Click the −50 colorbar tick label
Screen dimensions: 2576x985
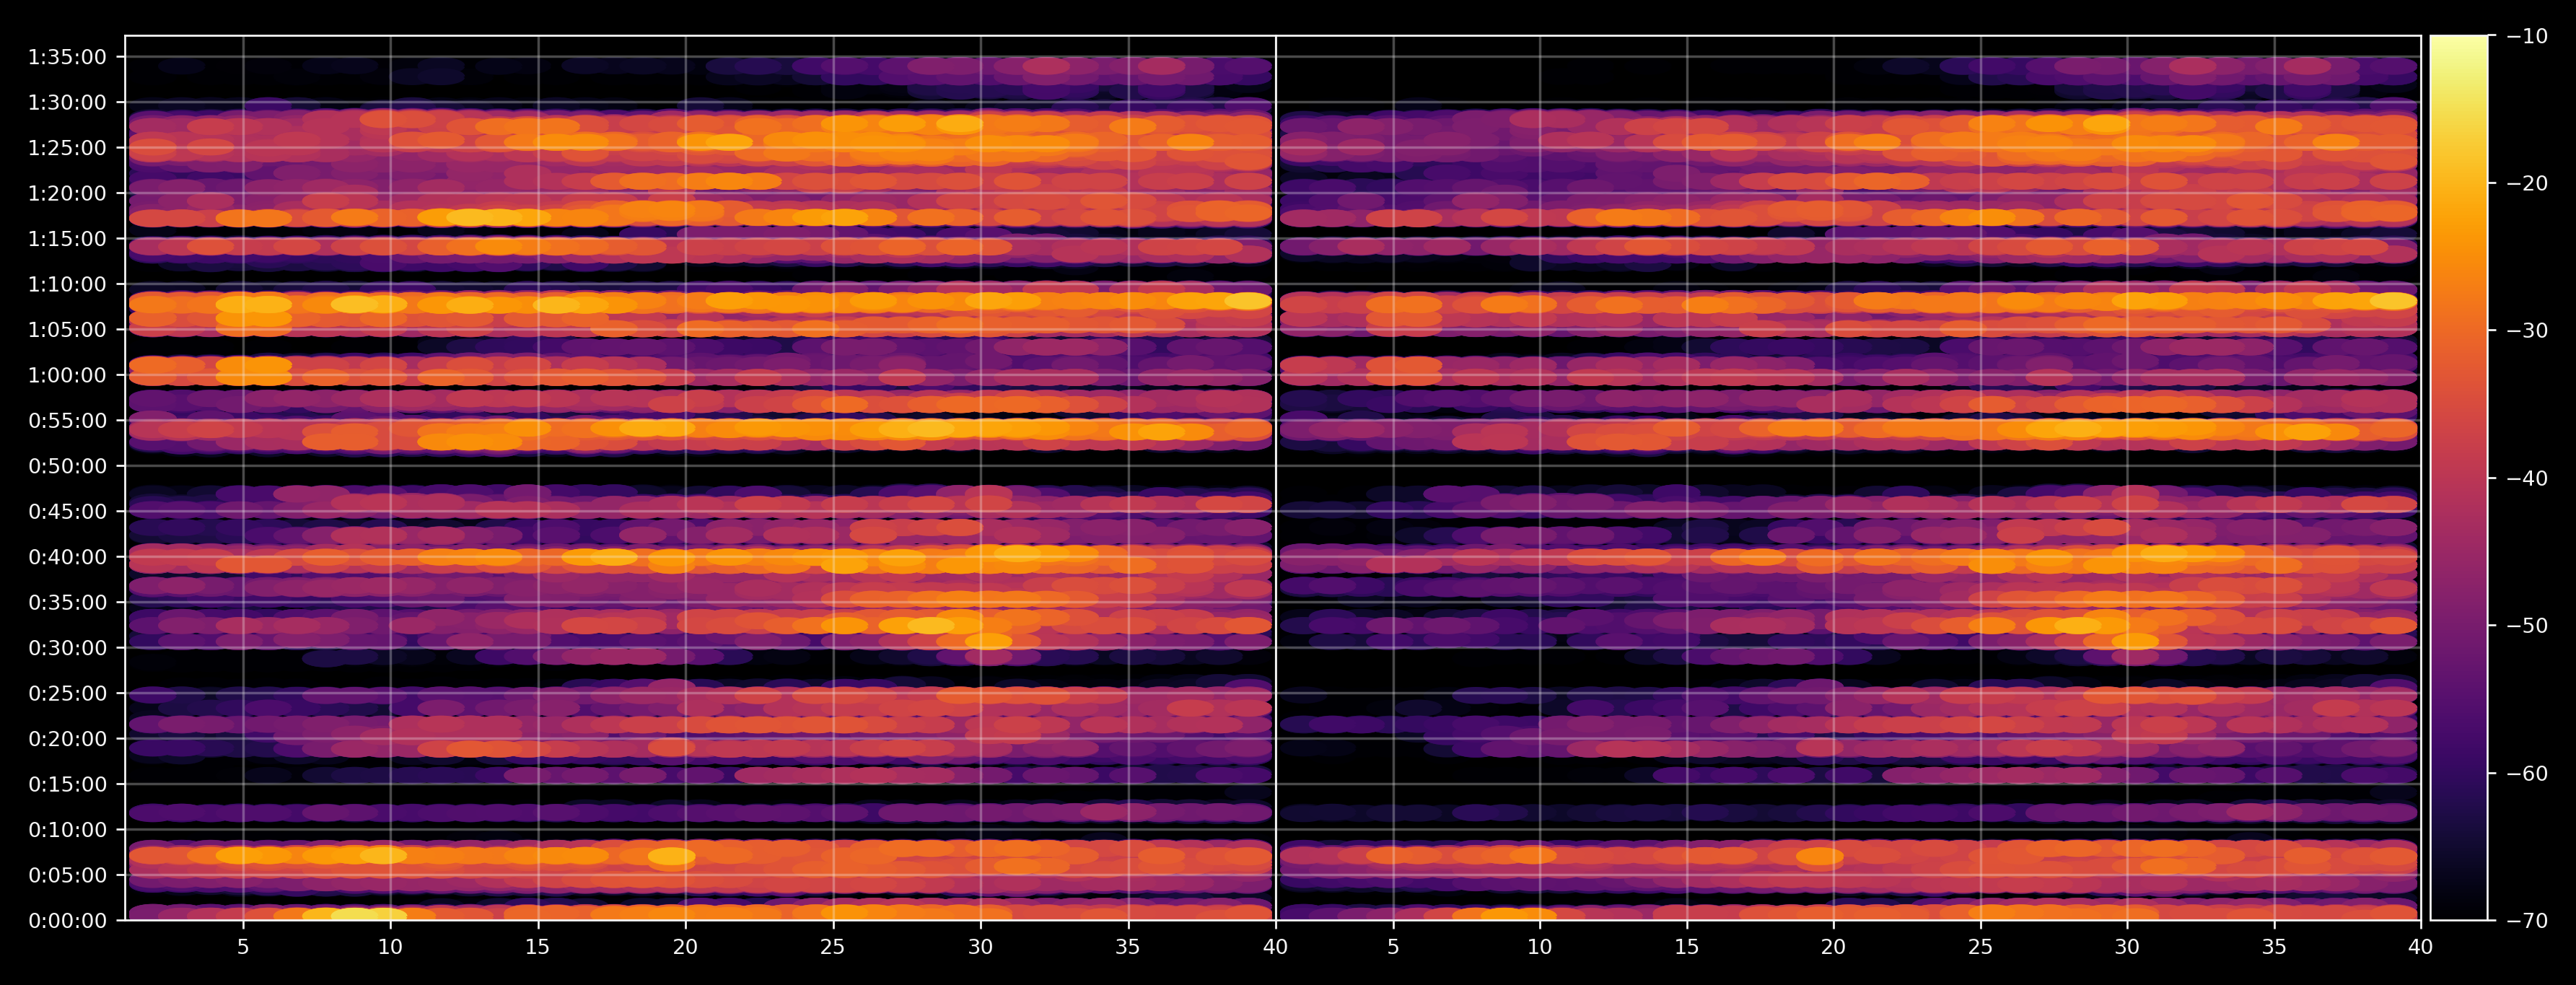[x=2528, y=626]
